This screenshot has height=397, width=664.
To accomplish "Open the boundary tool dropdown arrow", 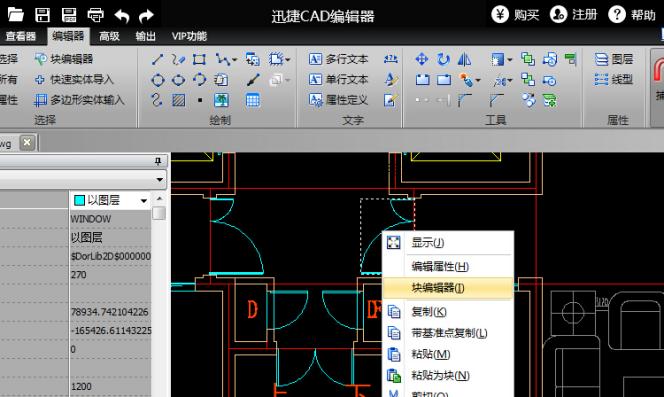I will click(288, 60).
